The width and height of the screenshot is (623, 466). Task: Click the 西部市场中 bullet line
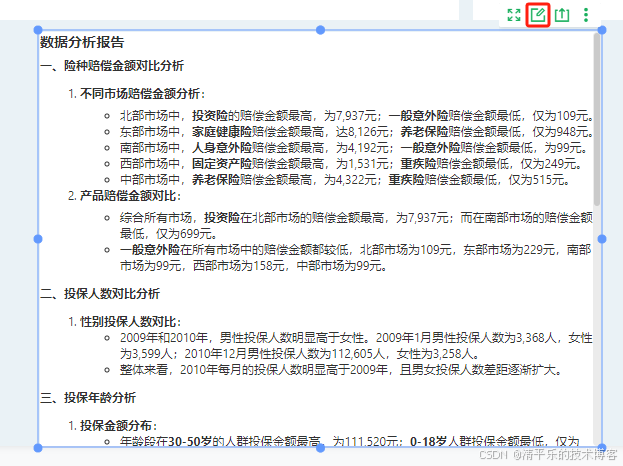click(350, 164)
